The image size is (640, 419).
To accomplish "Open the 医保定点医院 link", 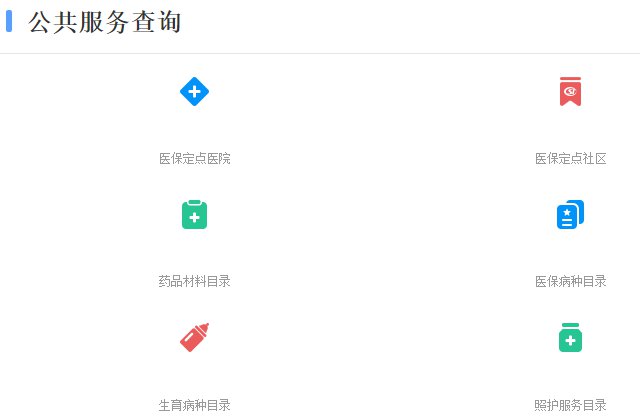I will tap(195, 158).
